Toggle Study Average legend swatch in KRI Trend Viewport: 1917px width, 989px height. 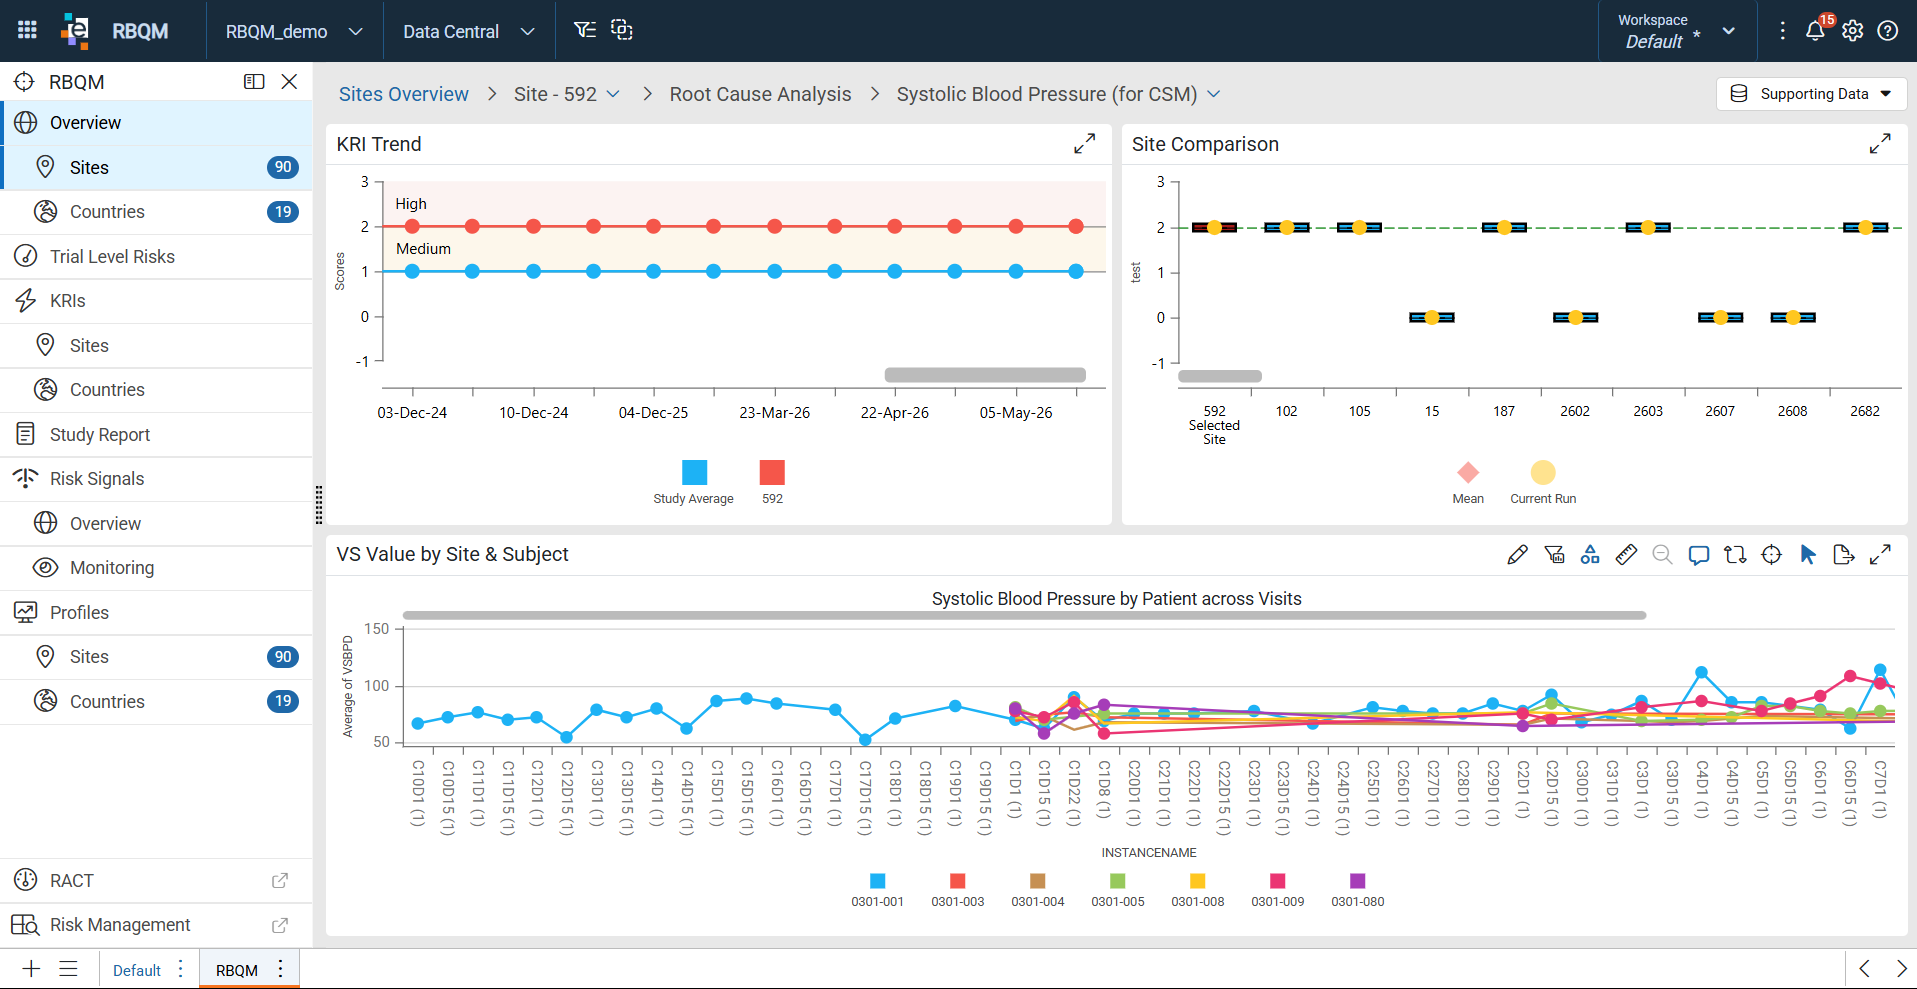(694, 472)
